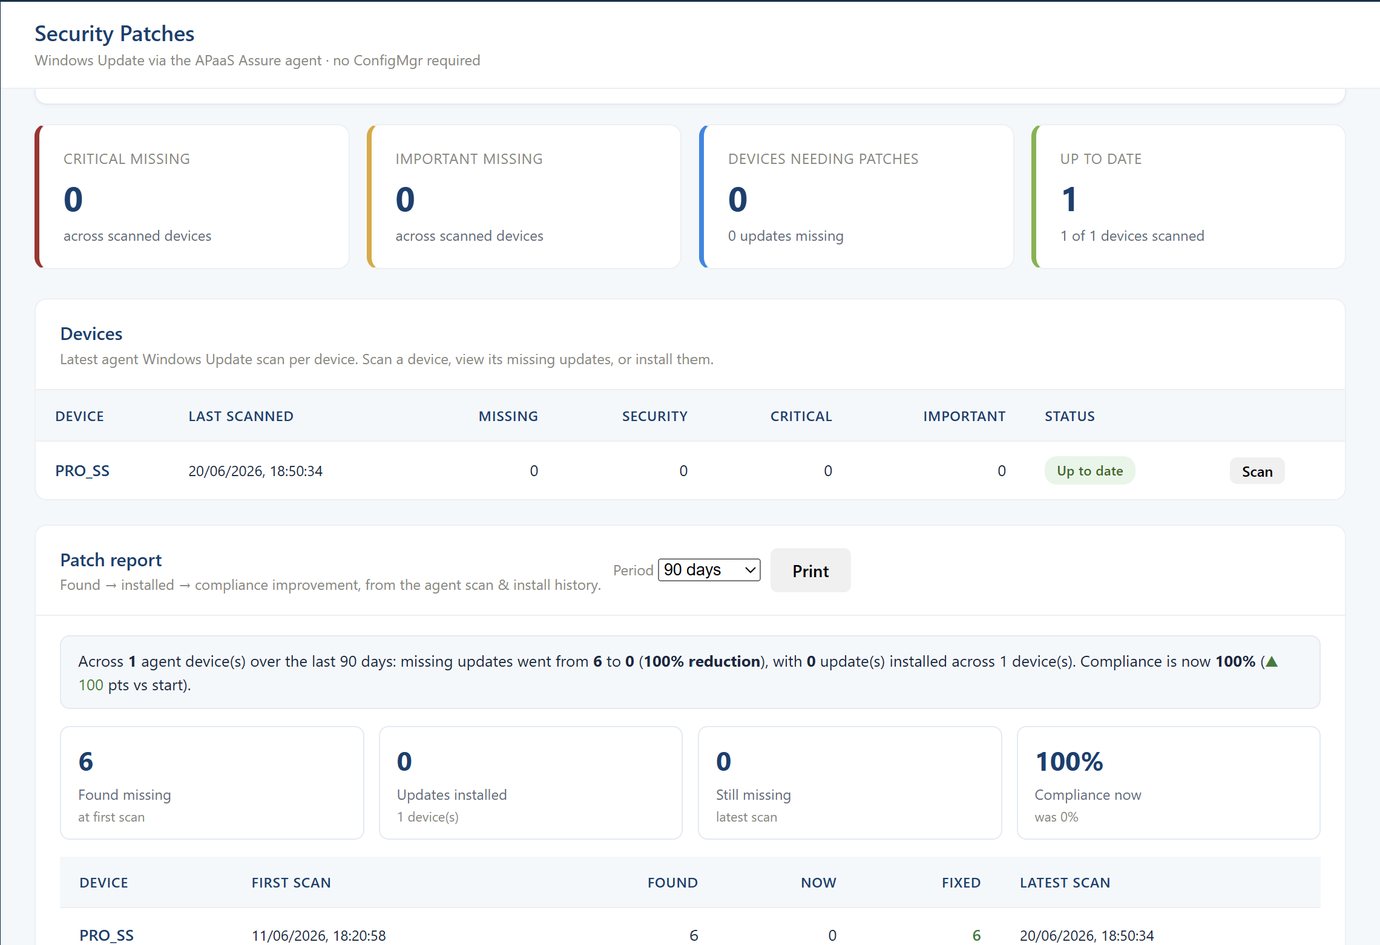
Task: Click the Patch report section heading
Action: [x=111, y=560]
